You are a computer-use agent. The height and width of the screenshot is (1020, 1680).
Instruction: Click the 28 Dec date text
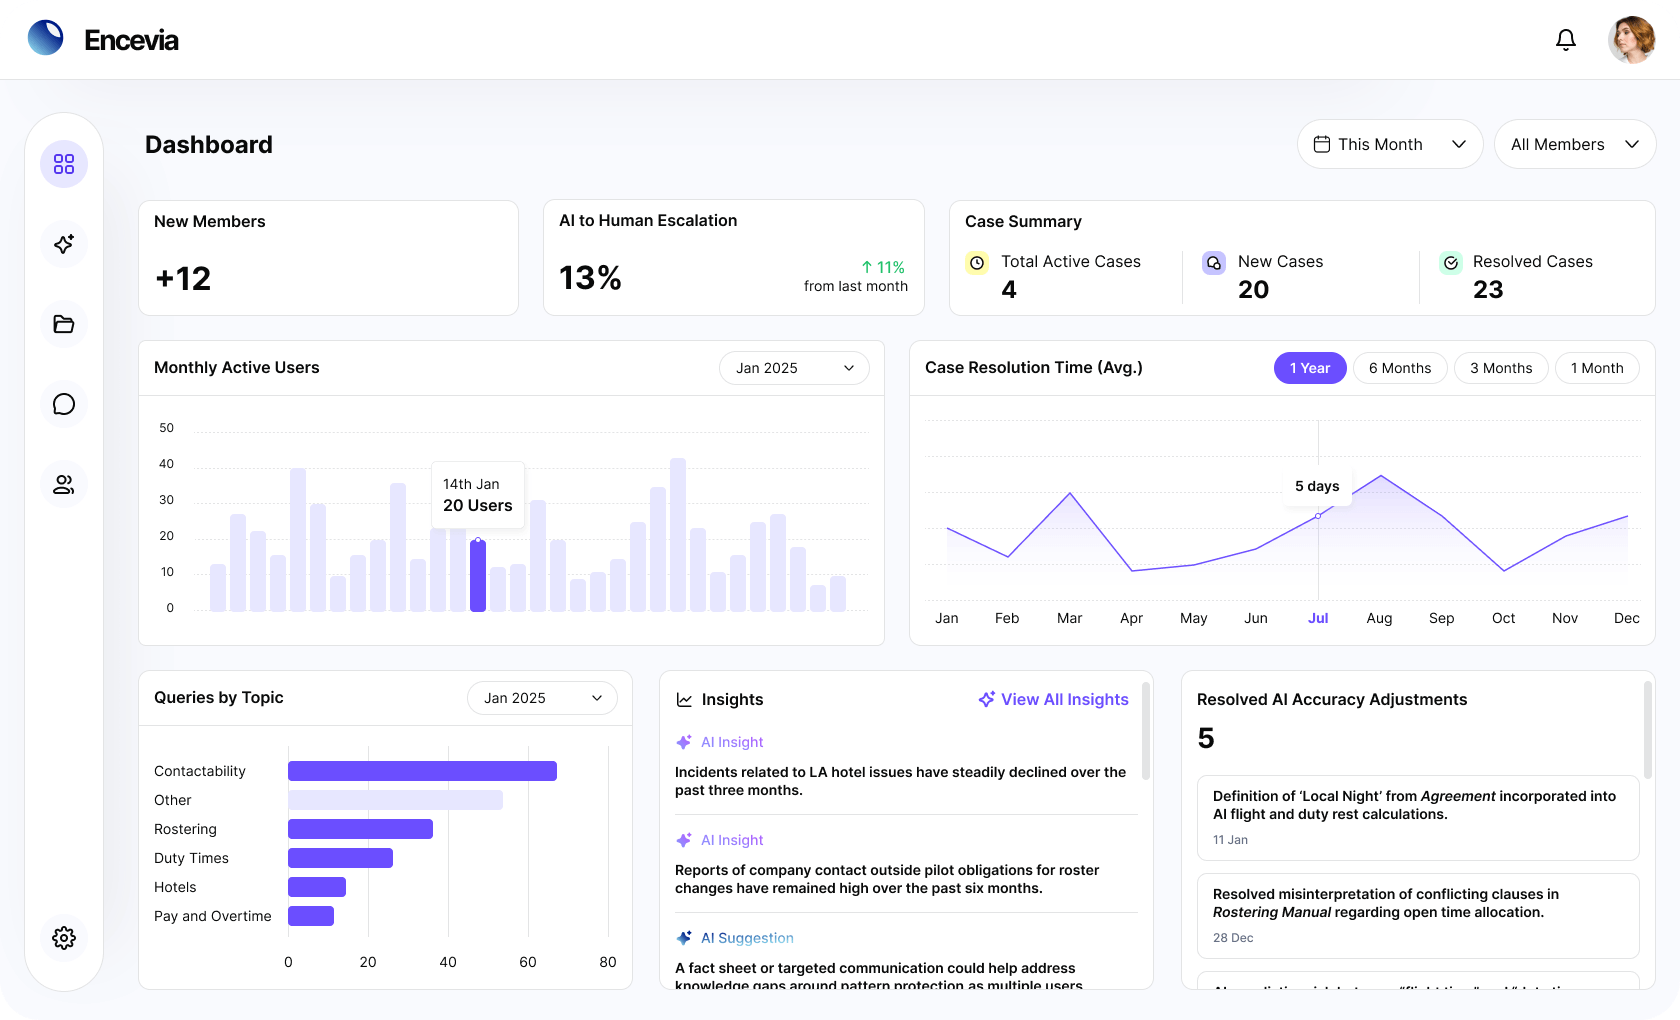pyautogui.click(x=1233, y=938)
